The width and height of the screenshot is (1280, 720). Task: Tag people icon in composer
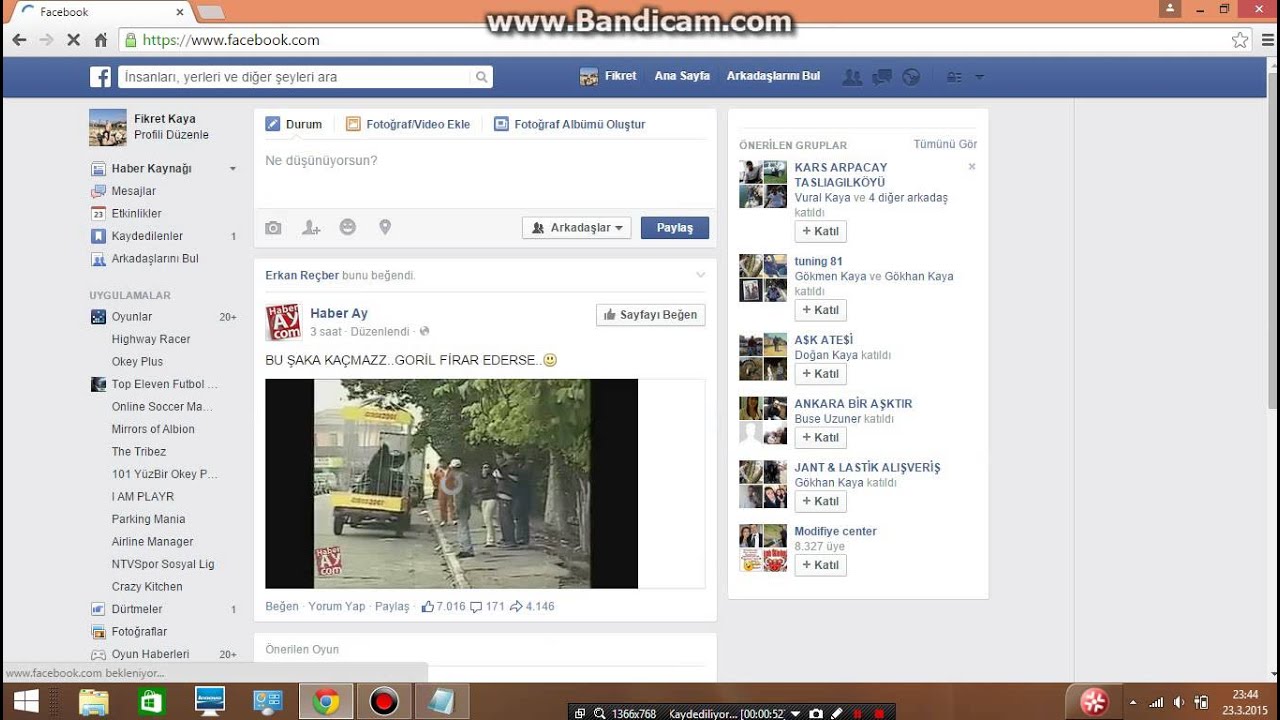pos(311,228)
